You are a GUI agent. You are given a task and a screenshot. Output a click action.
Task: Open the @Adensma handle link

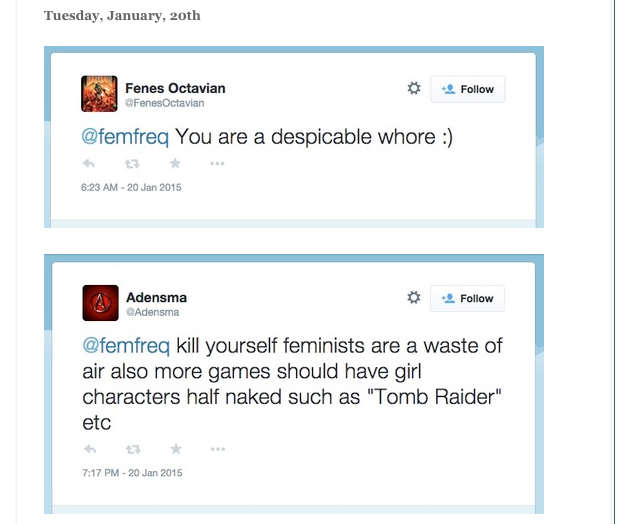click(x=153, y=312)
